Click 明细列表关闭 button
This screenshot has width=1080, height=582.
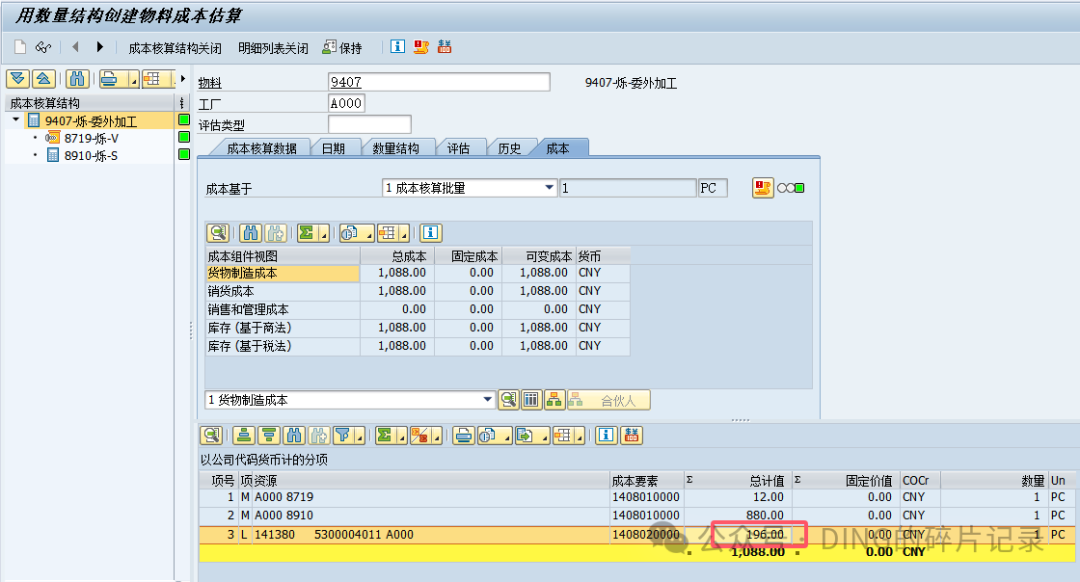[x=273, y=48]
